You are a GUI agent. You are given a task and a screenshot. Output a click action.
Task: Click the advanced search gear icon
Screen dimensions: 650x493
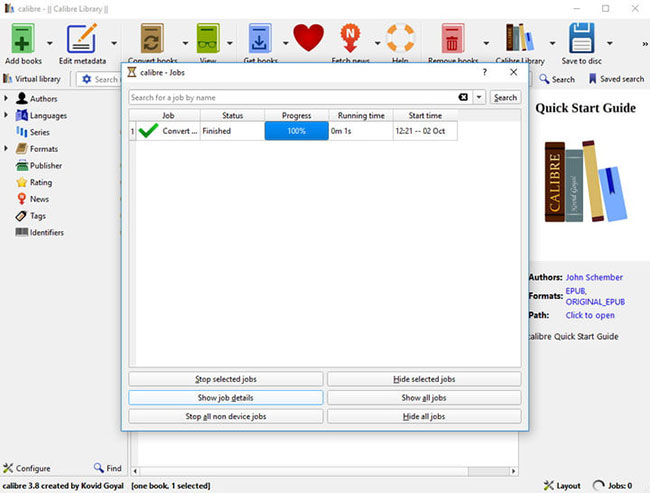[x=86, y=79]
